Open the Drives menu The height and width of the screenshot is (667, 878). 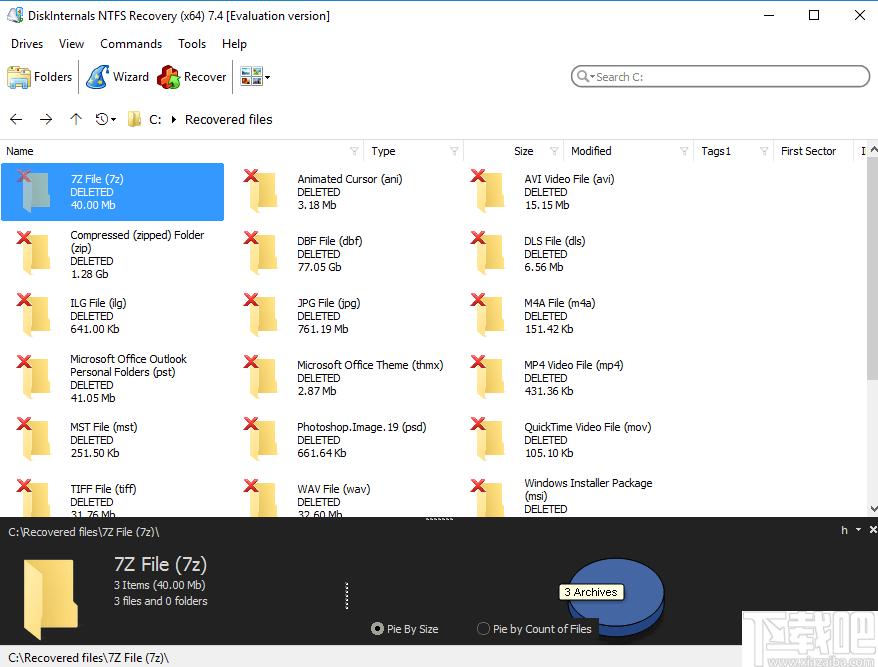(27, 44)
